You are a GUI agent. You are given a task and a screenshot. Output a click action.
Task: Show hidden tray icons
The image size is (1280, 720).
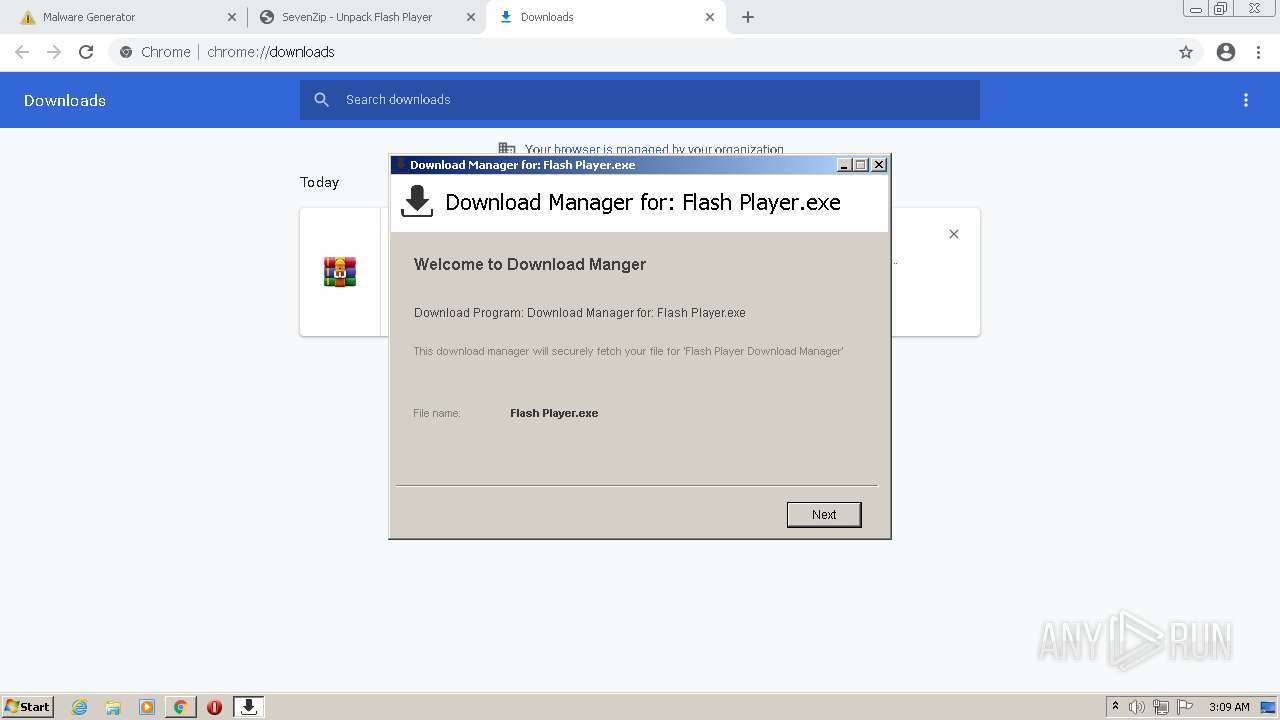coord(1115,707)
